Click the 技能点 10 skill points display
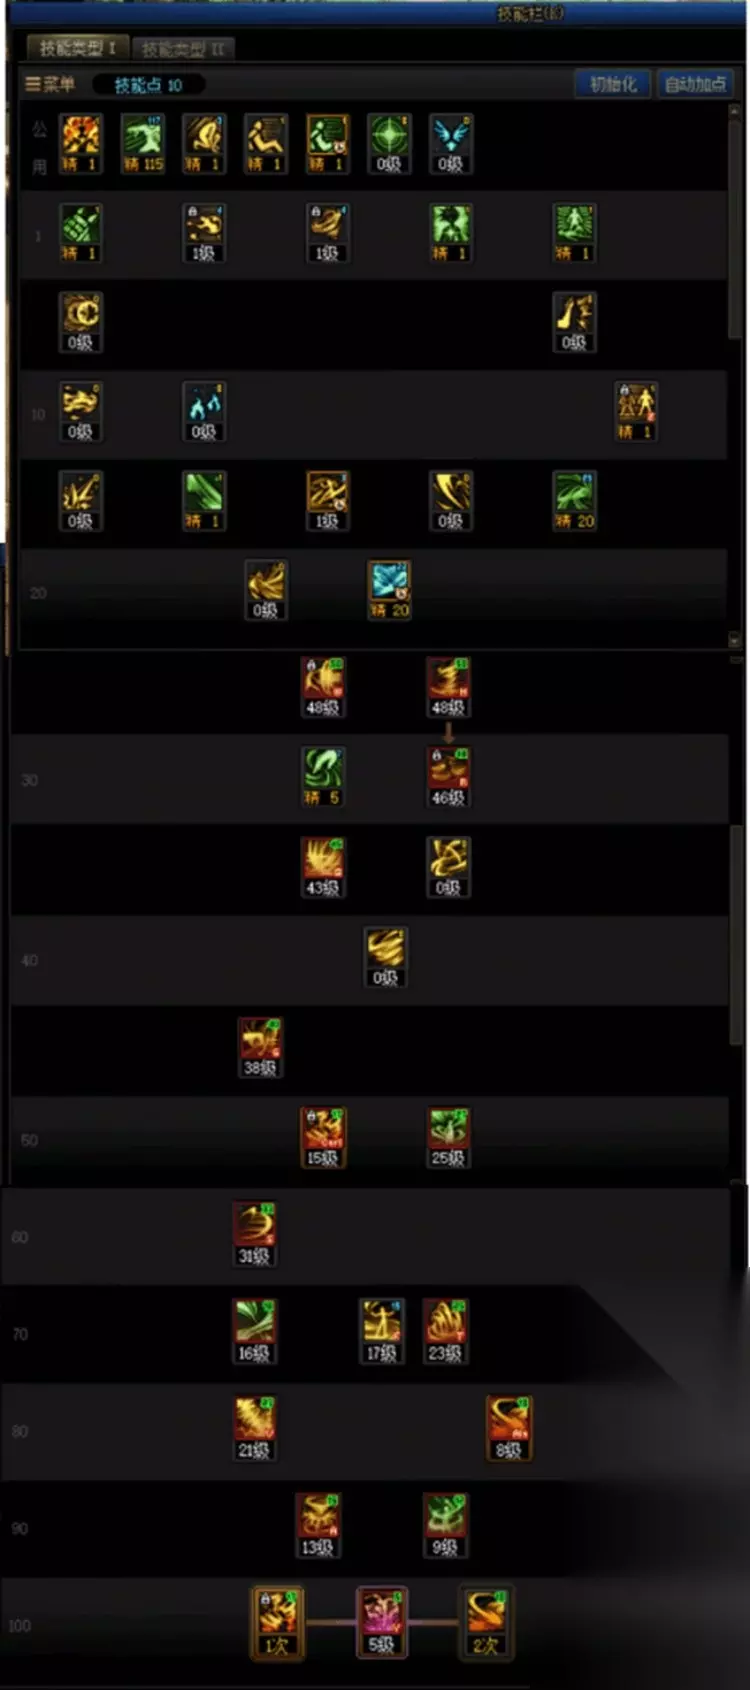 pyautogui.click(x=148, y=85)
